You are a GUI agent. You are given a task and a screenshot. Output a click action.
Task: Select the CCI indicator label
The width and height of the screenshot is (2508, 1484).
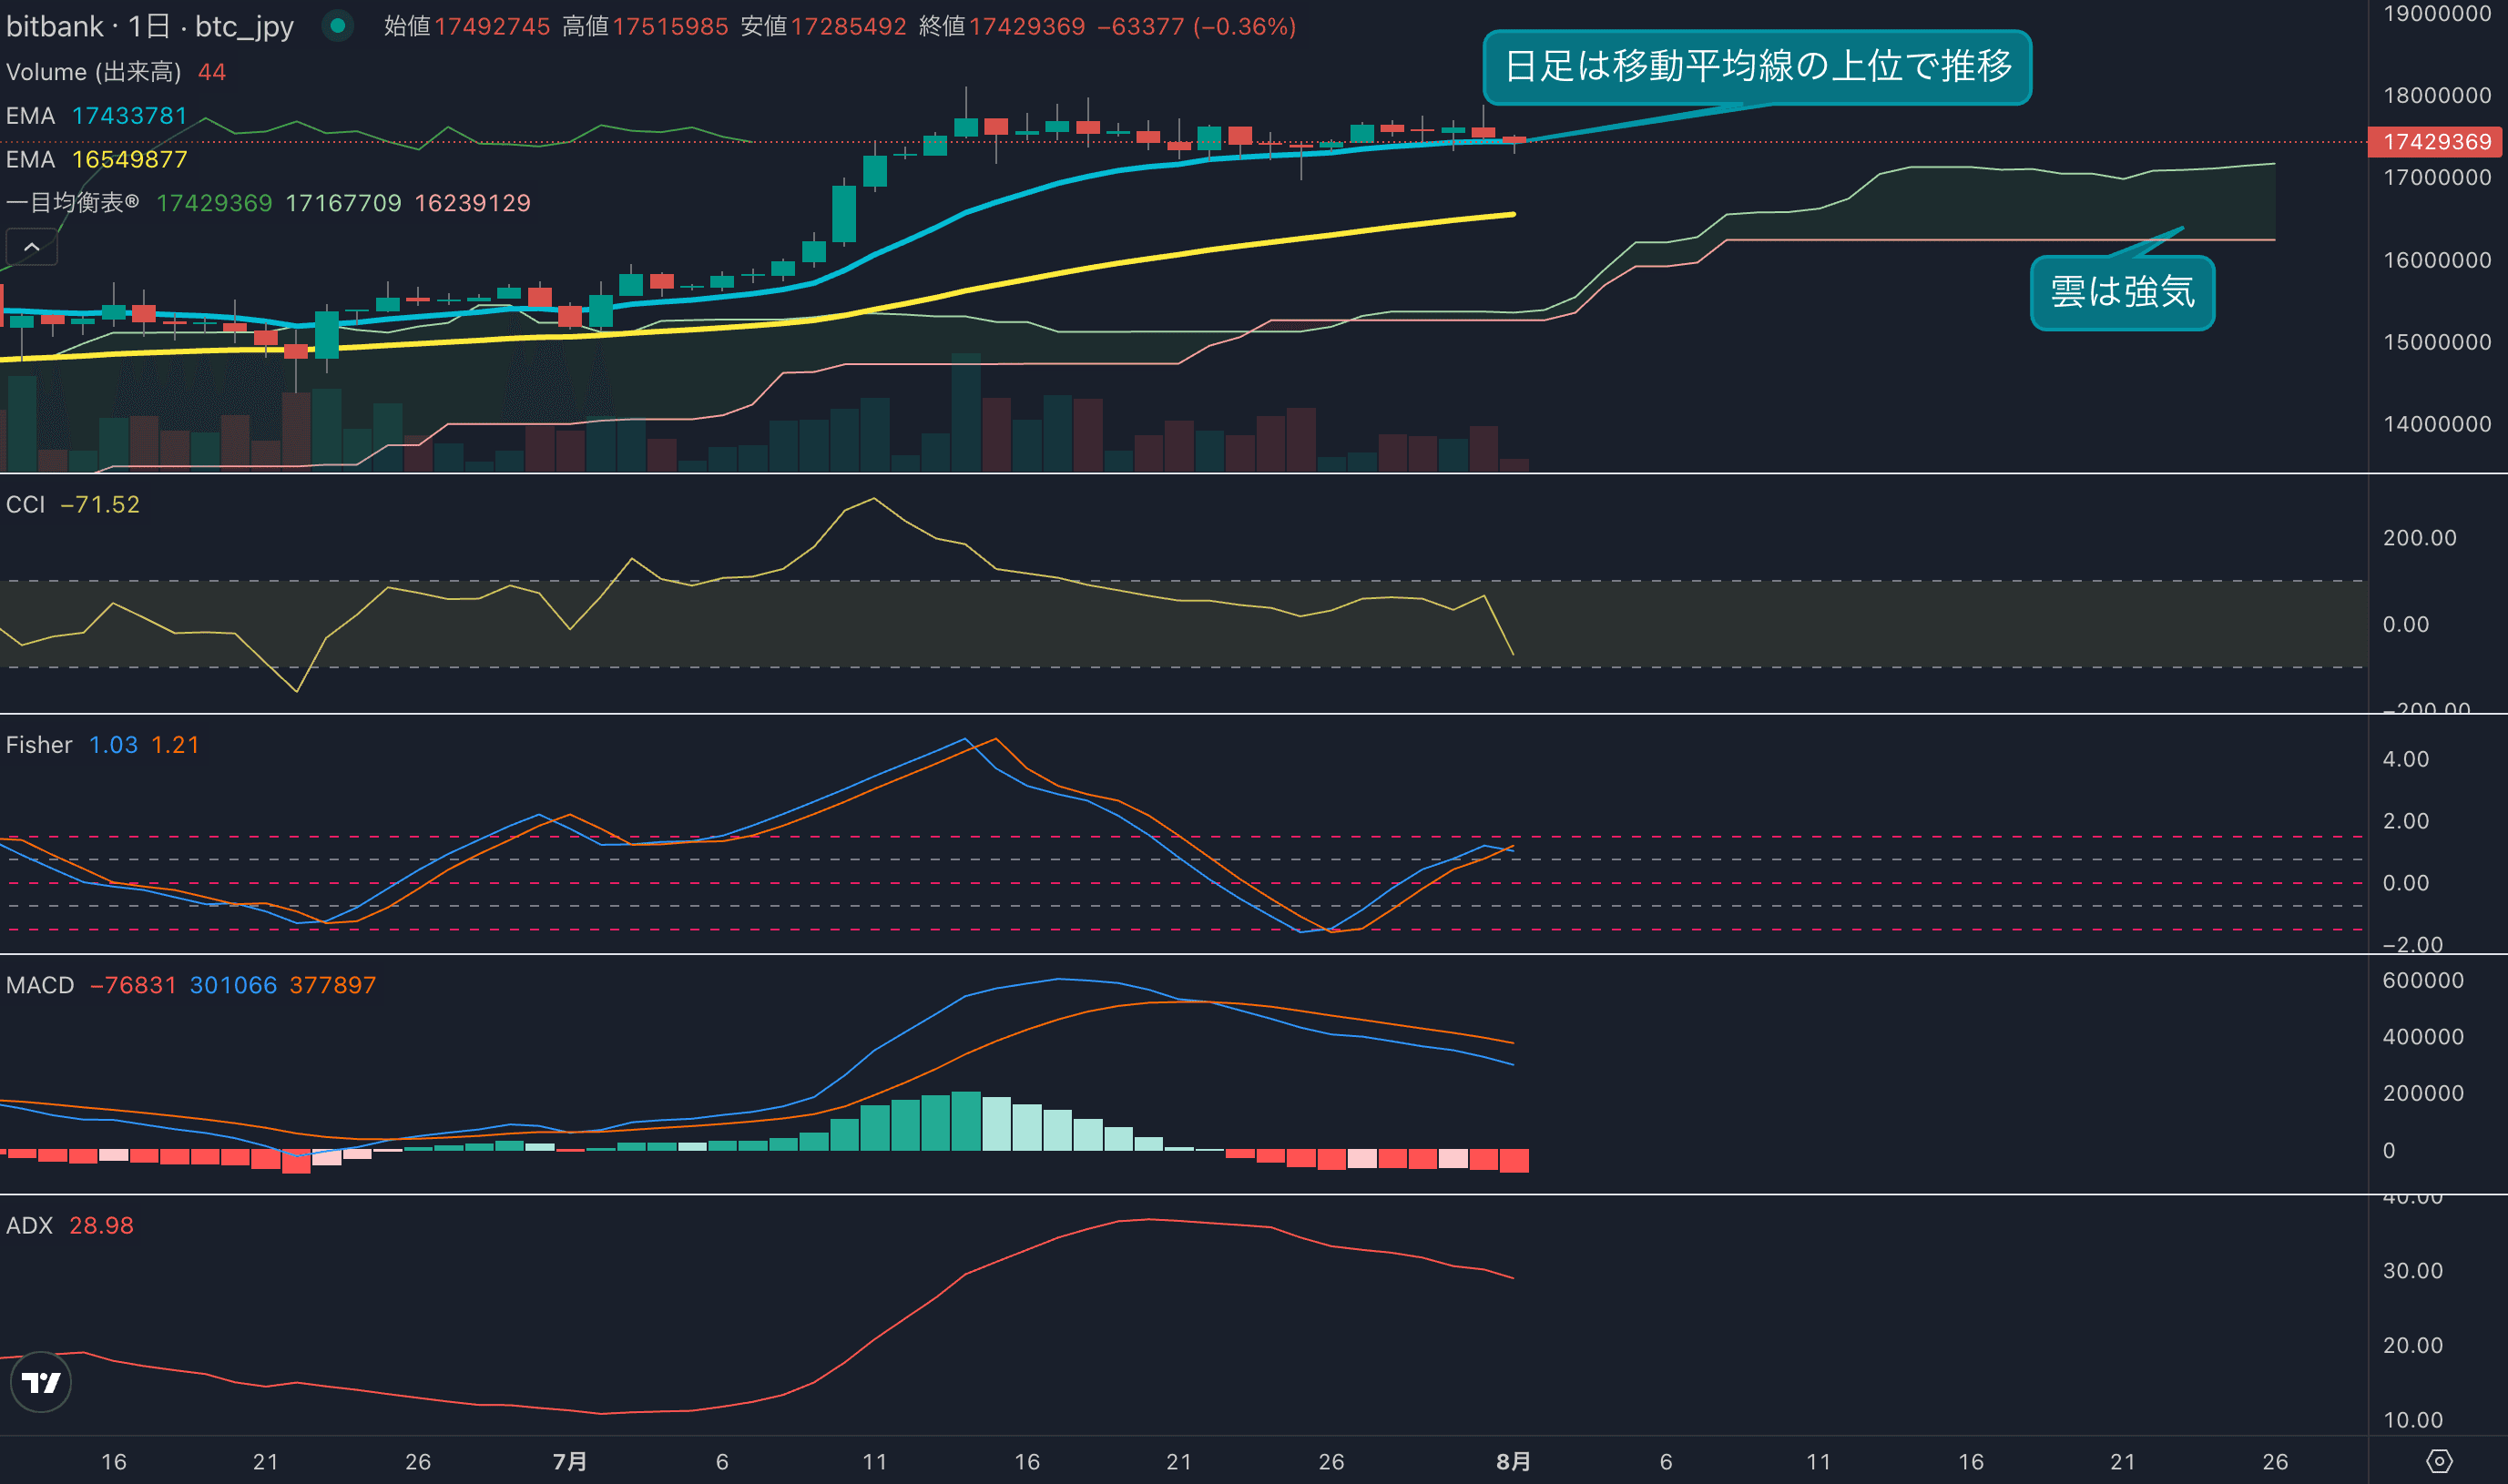pos(25,504)
